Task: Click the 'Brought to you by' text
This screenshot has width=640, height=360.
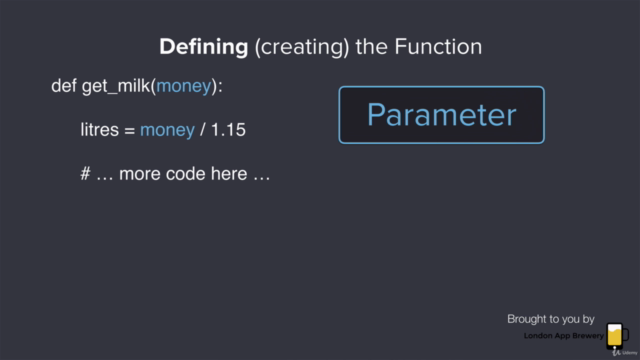Action: 551,319
